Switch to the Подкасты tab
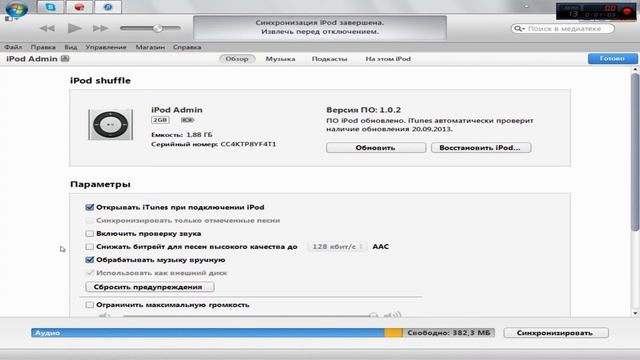This screenshot has height=360, width=640. [x=329, y=59]
